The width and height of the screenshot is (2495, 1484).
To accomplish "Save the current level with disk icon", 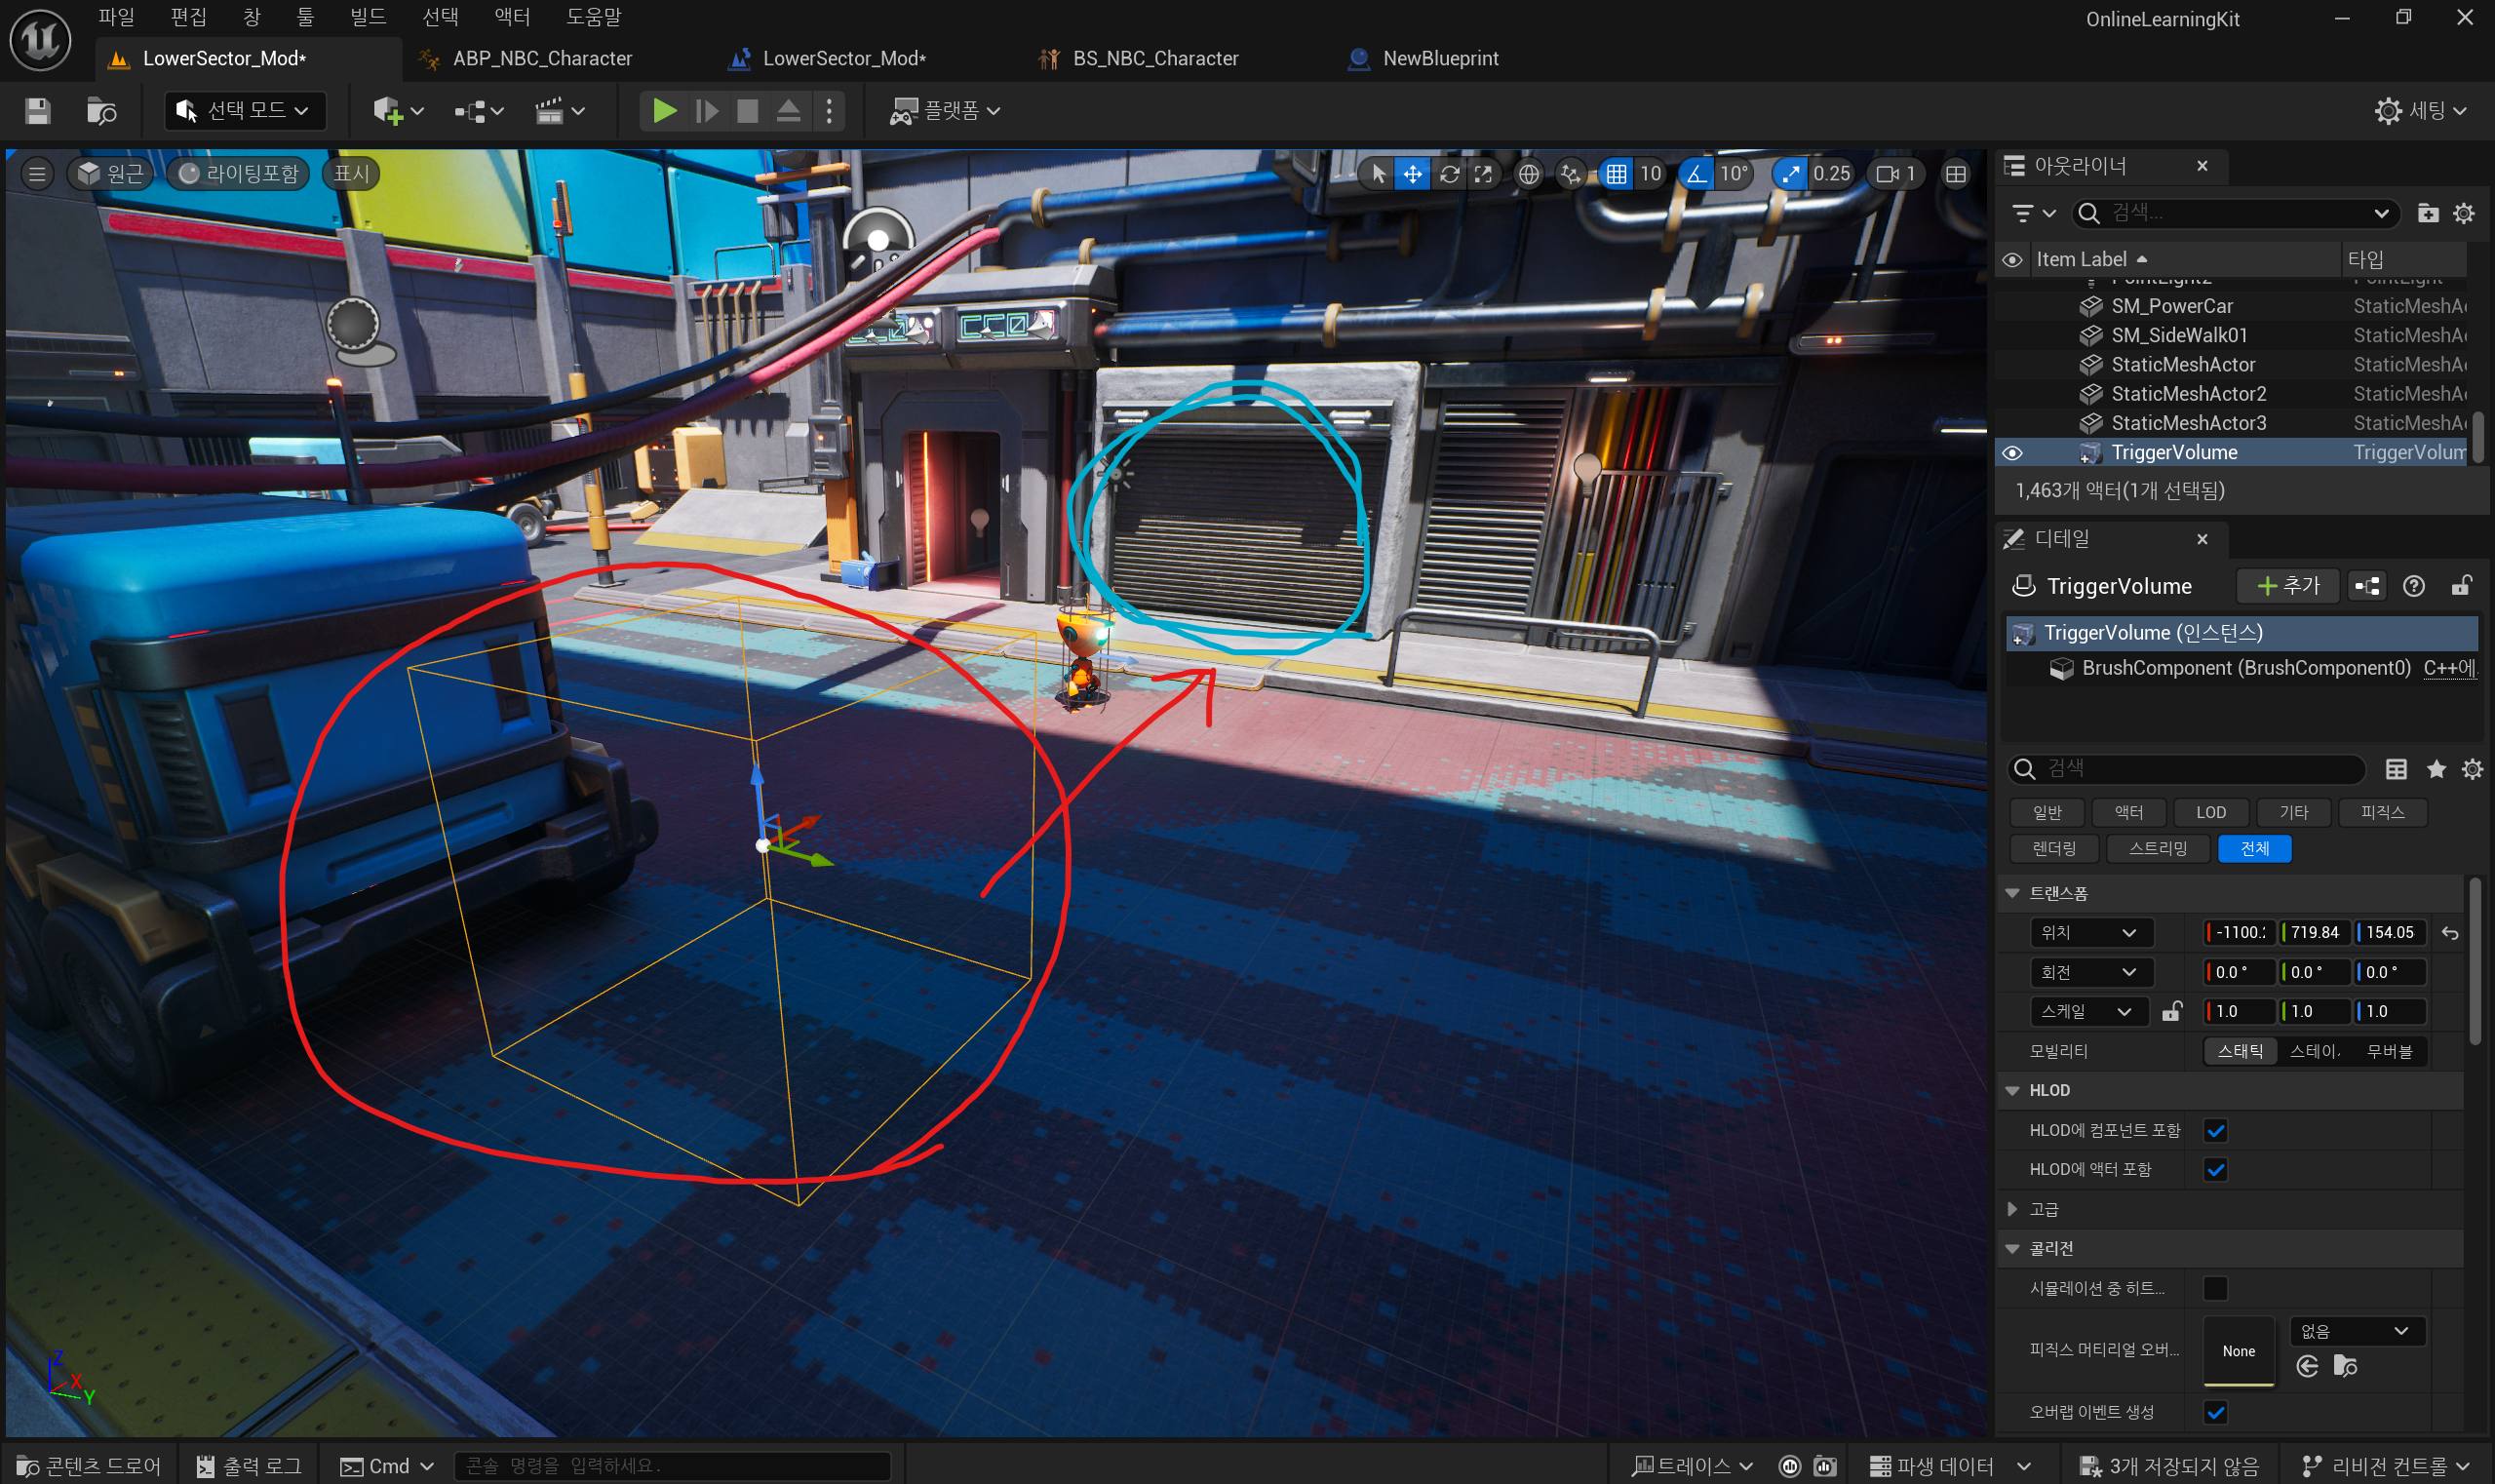I will [x=38, y=110].
